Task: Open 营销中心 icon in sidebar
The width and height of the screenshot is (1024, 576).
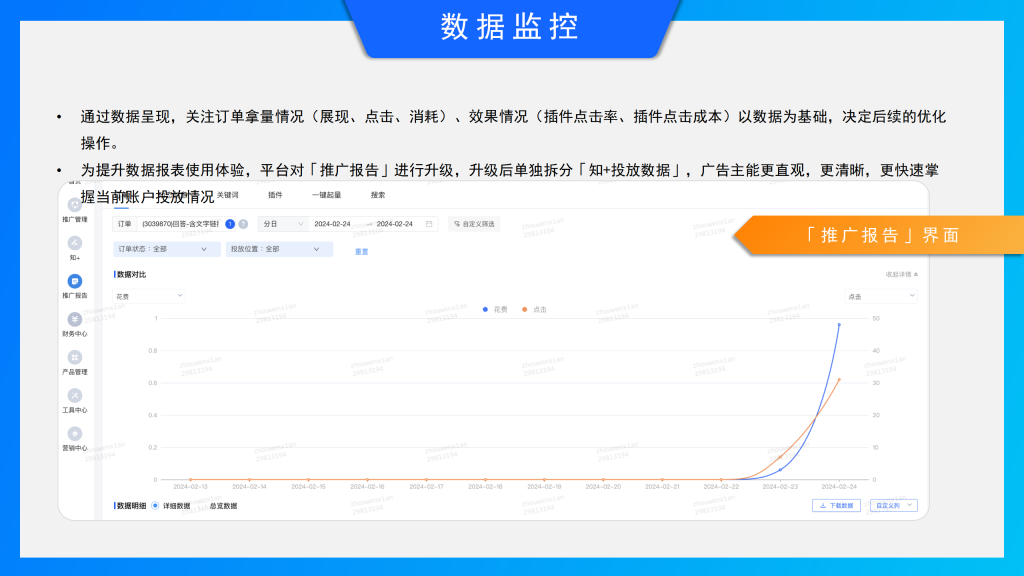Action: point(74,434)
